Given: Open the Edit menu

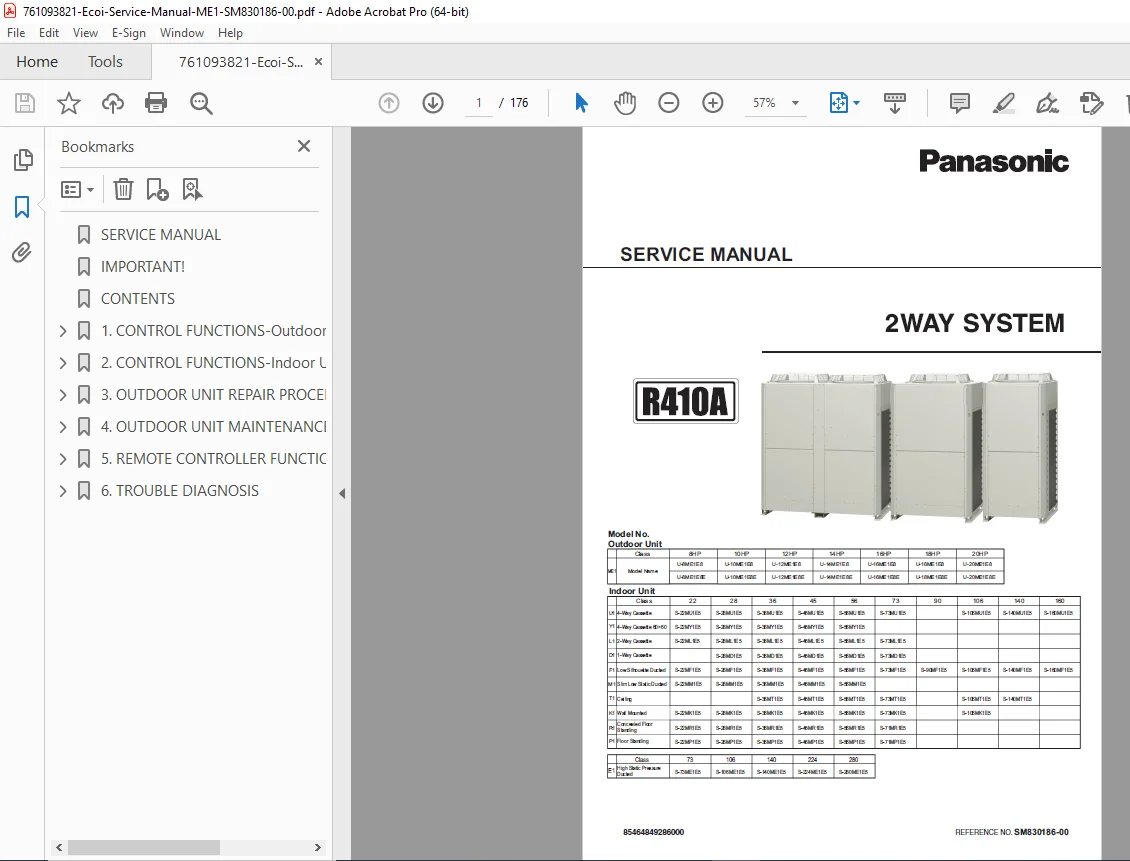Looking at the screenshot, I should (49, 32).
